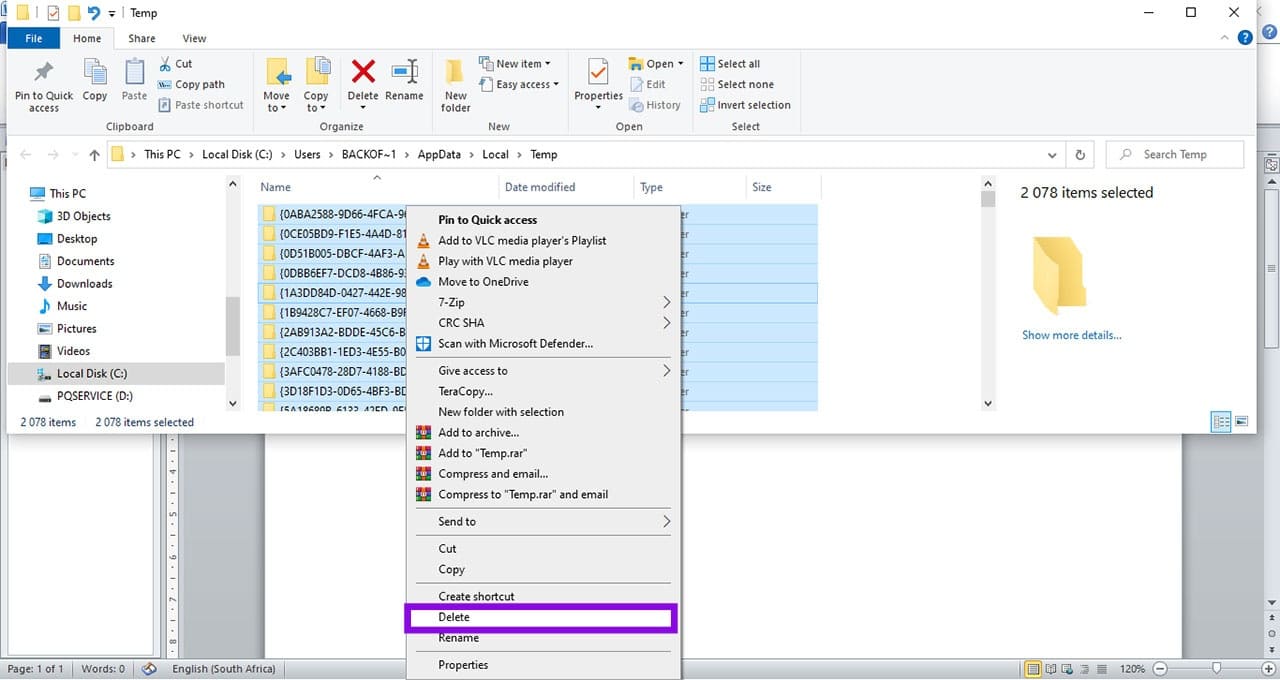
Task: Click the Help question mark icon
Action: tap(1245, 38)
